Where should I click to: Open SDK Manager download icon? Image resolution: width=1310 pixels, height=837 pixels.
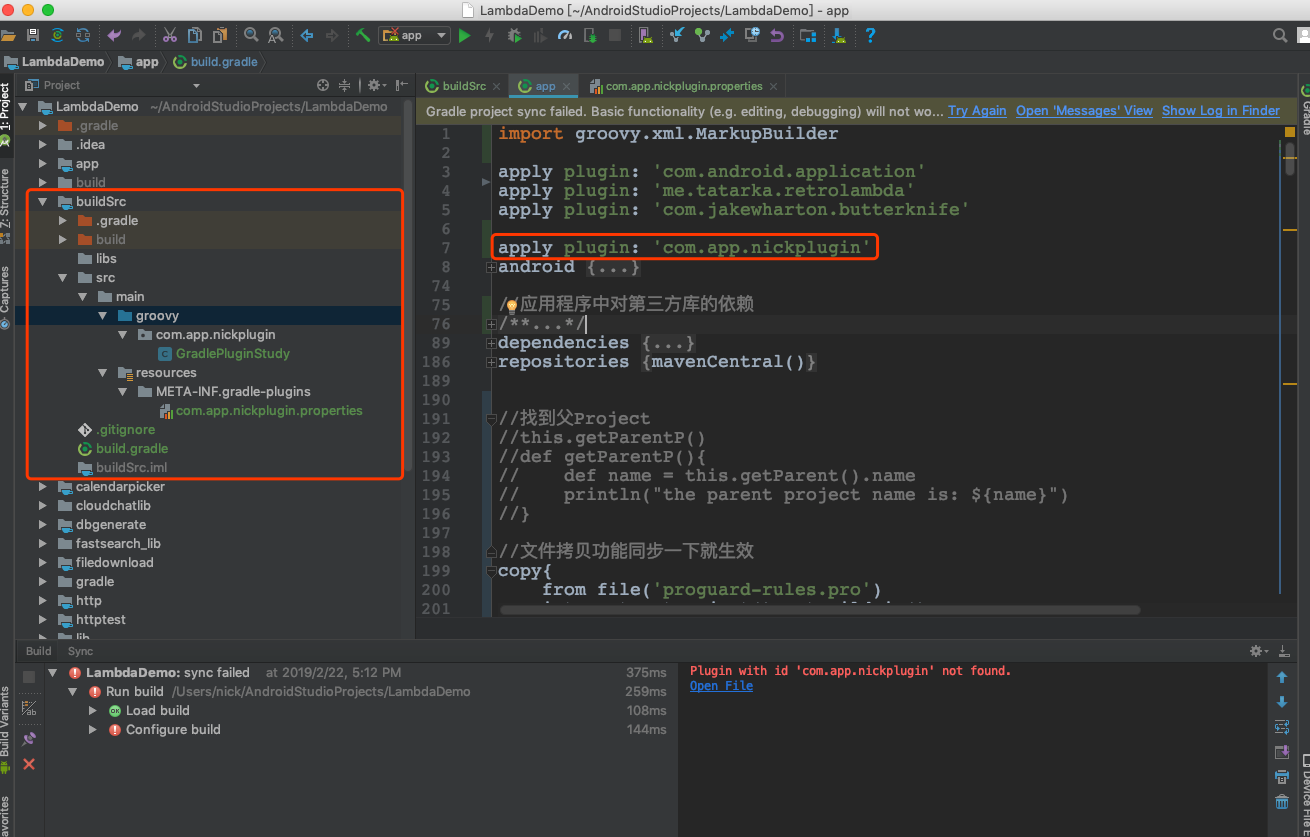[x=839, y=35]
